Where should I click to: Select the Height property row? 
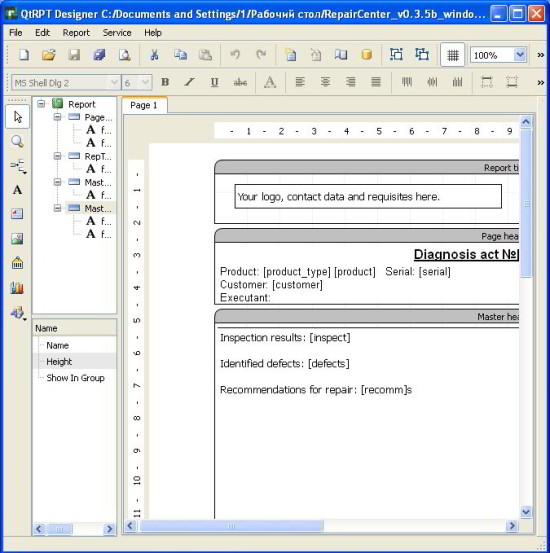click(x=74, y=361)
